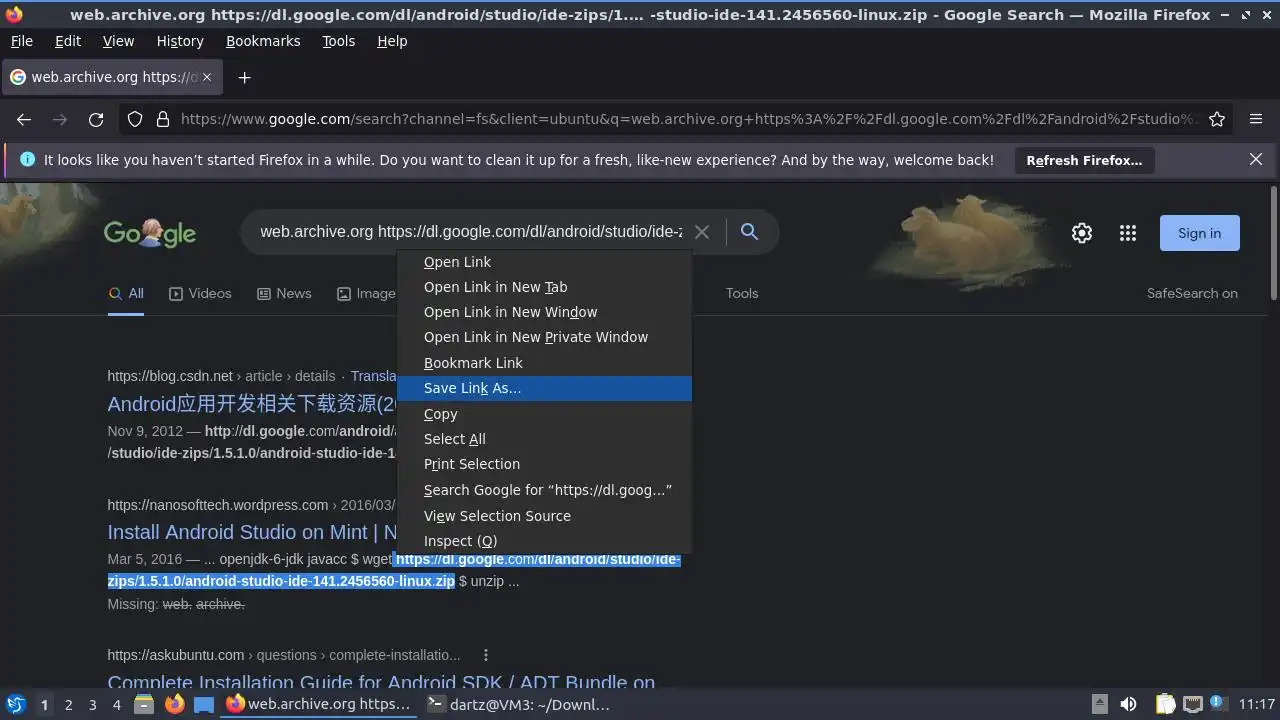Choose Inspect (Q)
Image resolution: width=1280 pixels, height=720 pixels.
[544, 541]
